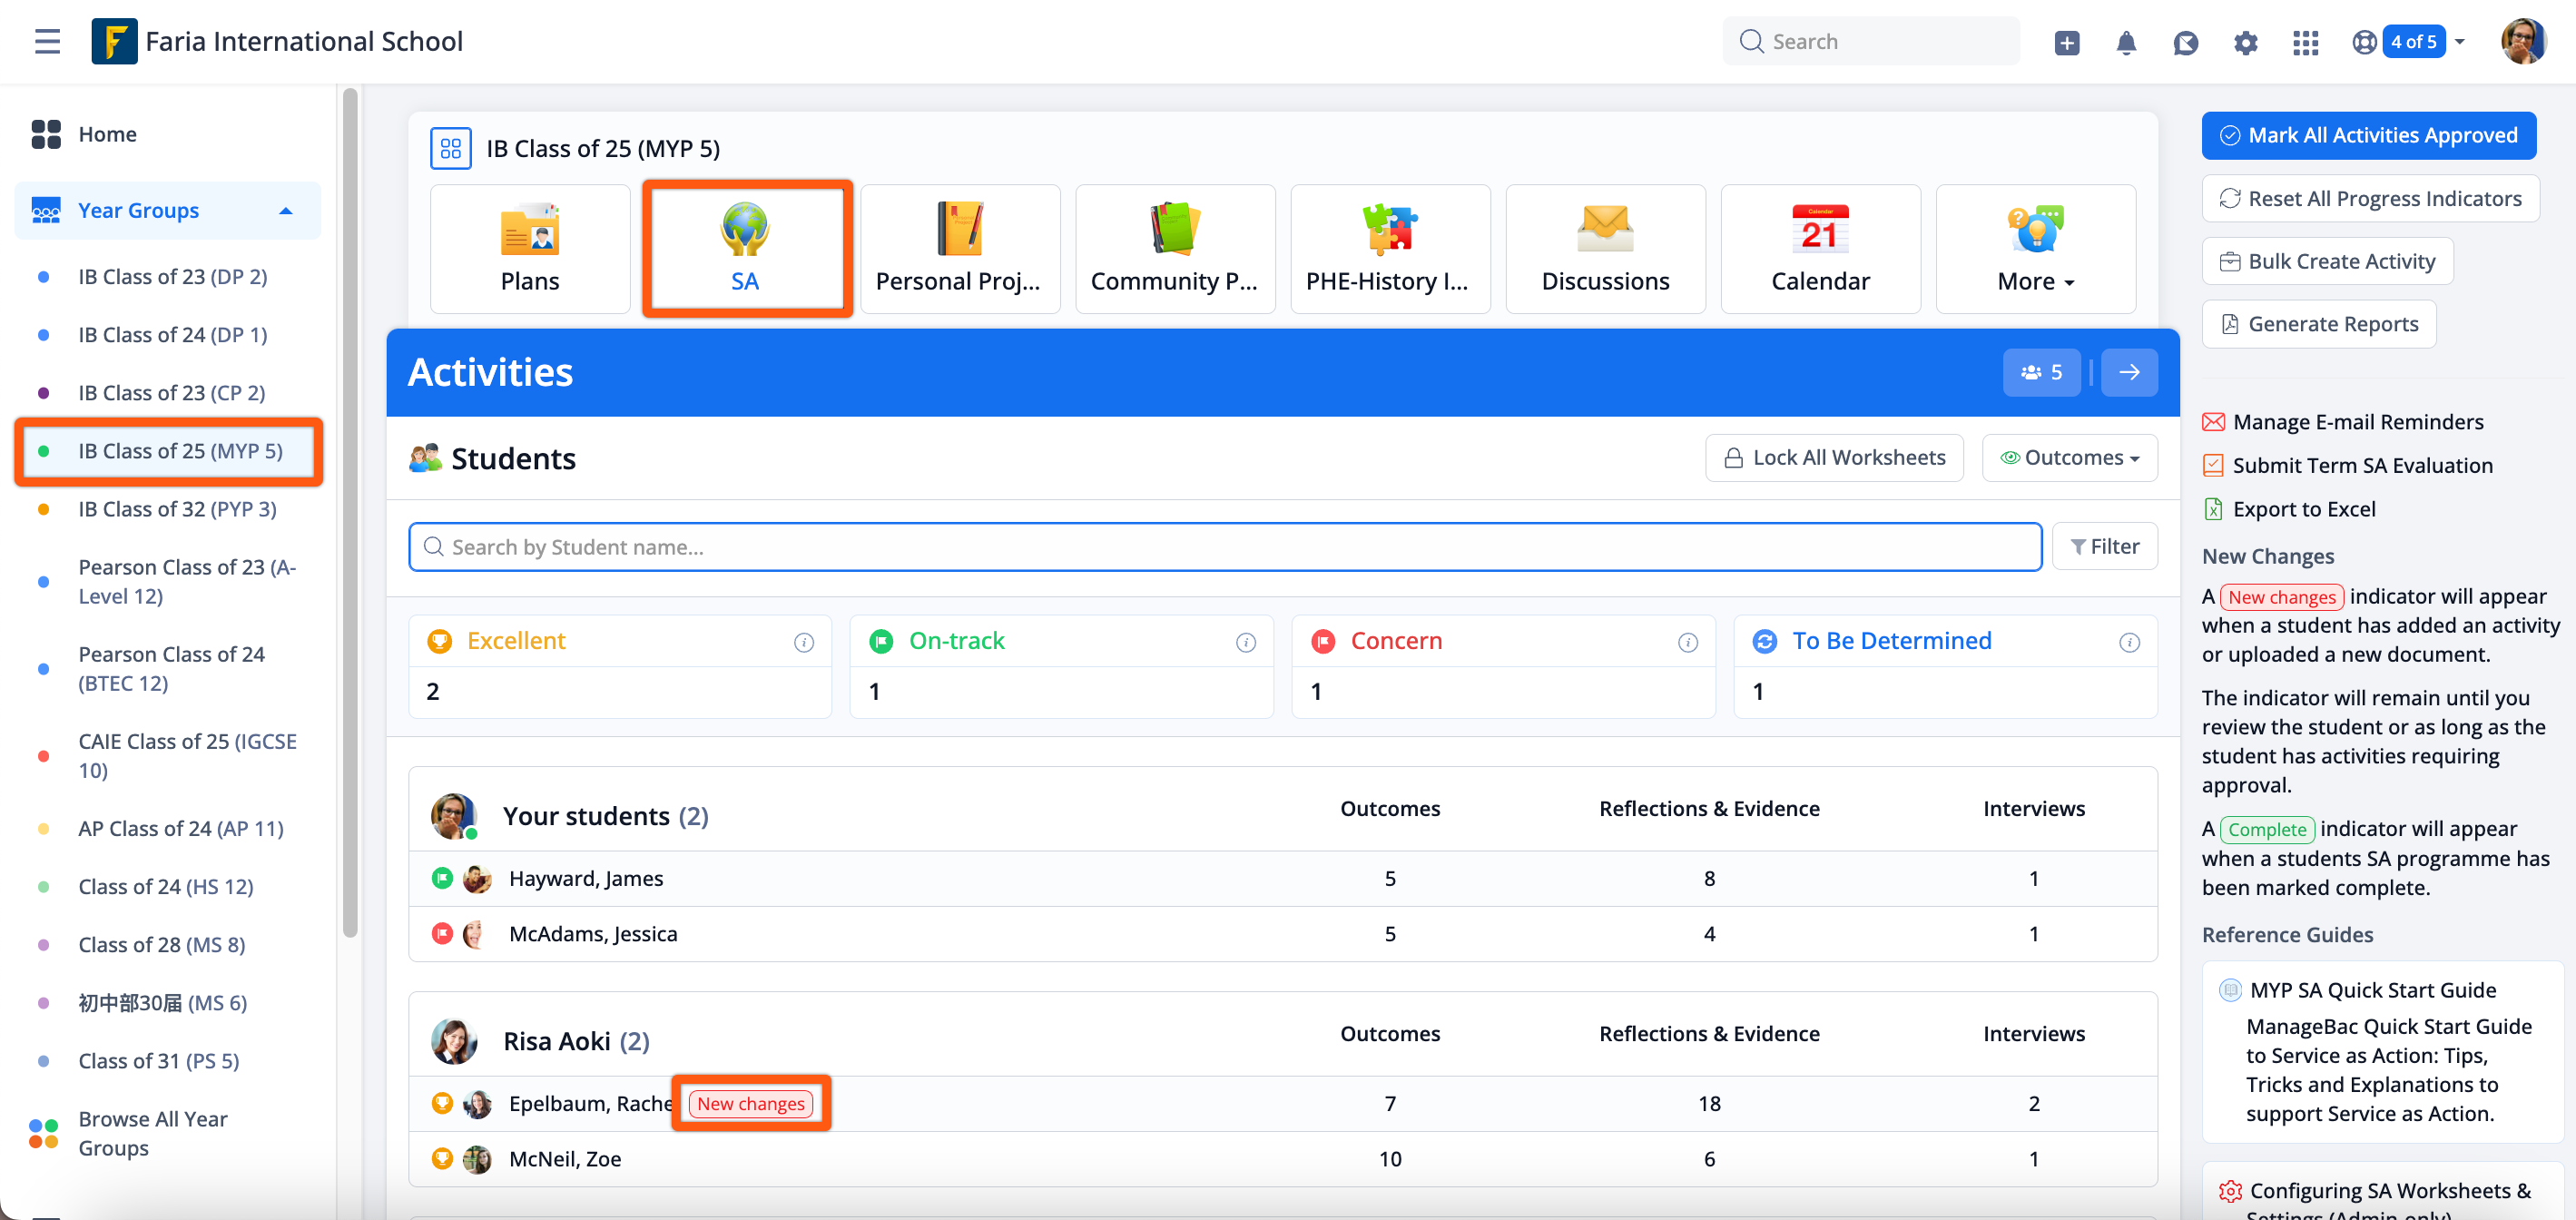Open IB Class of 24 (DP 1)
Viewport: 2576px width, 1220px height.
click(x=172, y=335)
